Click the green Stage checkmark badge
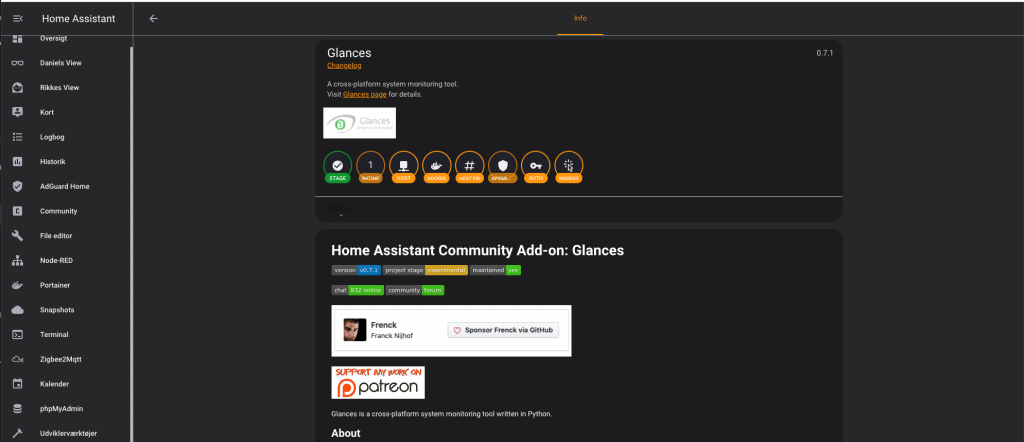The image size is (1024, 442). [x=338, y=167]
